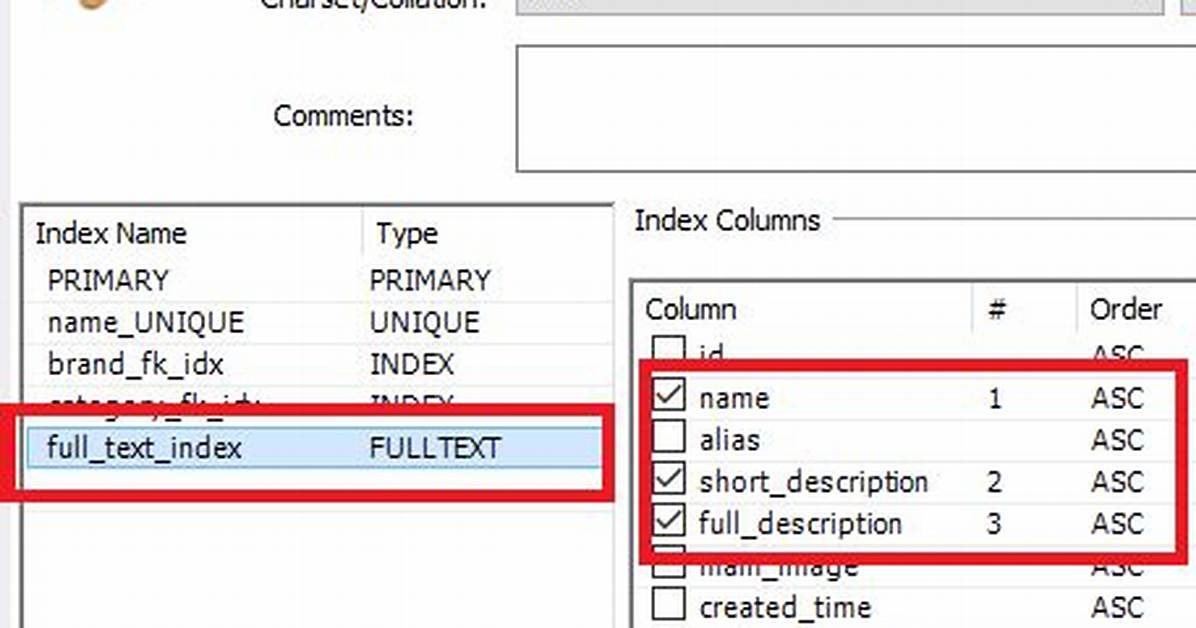
Task: Select the name_UNIQUE index row
Action: tap(317, 323)
